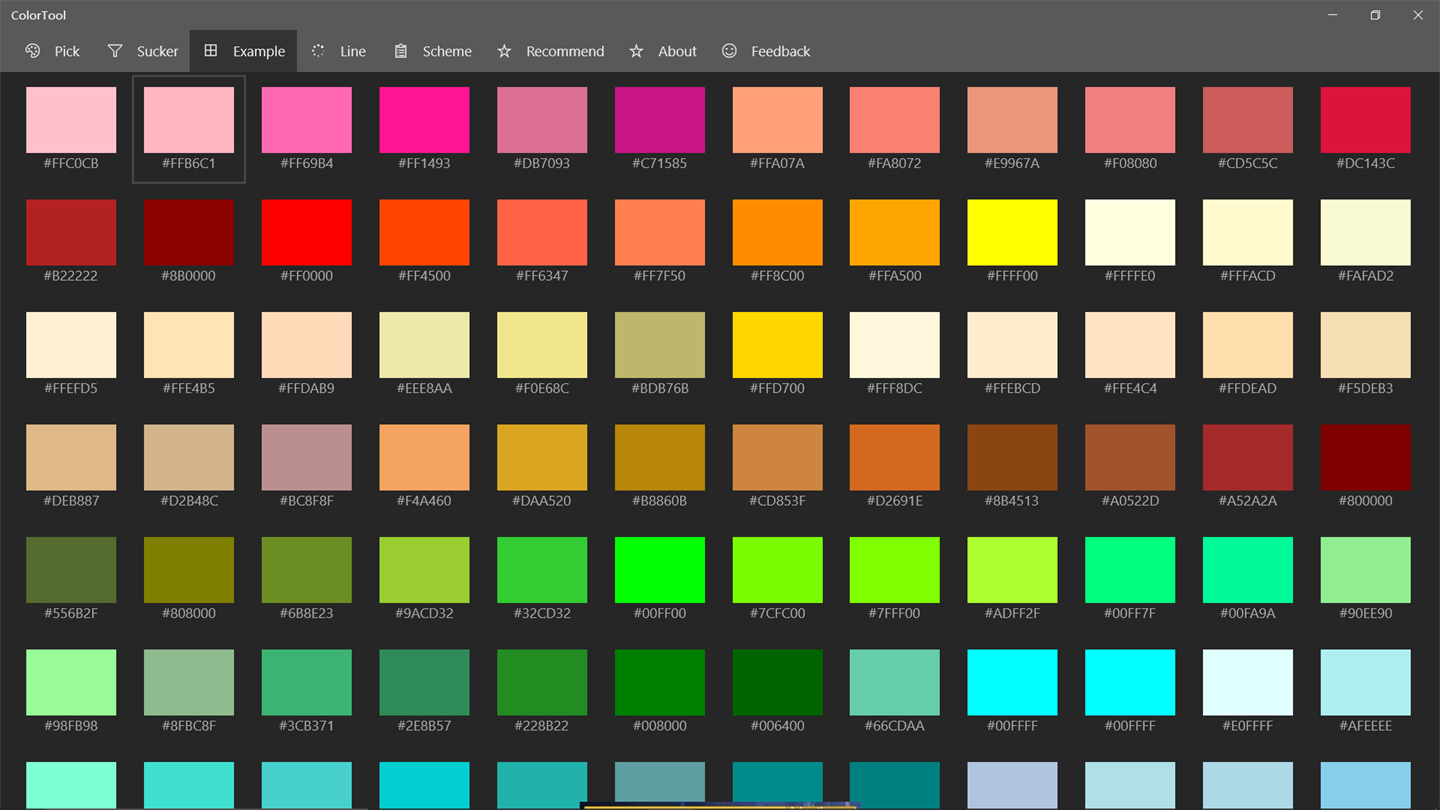Pick the #FF0000 red swatch
The width and height of the screenshot is (1440, 810).
[307, 232]
